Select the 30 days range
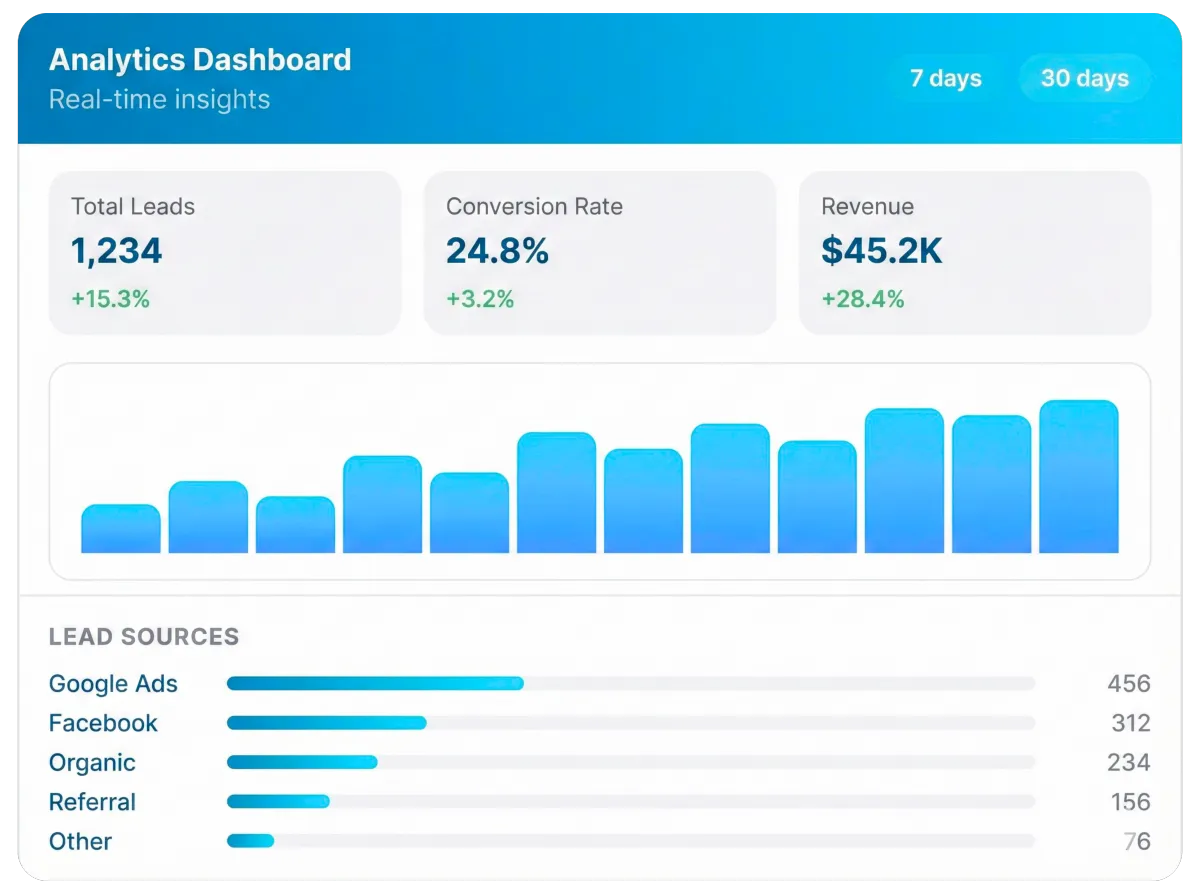This screenshot has height=894, width=1200. coord(1085,78)
